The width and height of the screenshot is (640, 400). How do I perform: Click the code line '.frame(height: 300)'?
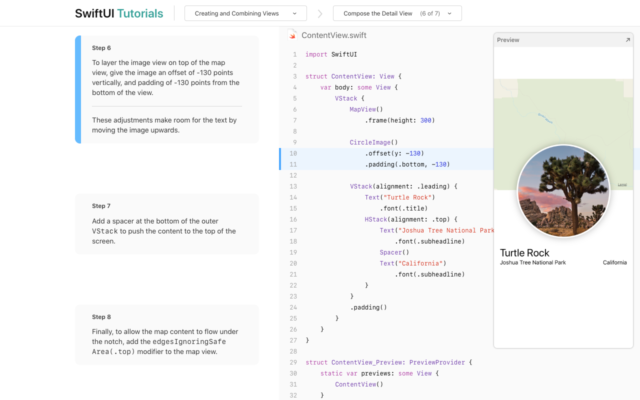pos(400,120)
